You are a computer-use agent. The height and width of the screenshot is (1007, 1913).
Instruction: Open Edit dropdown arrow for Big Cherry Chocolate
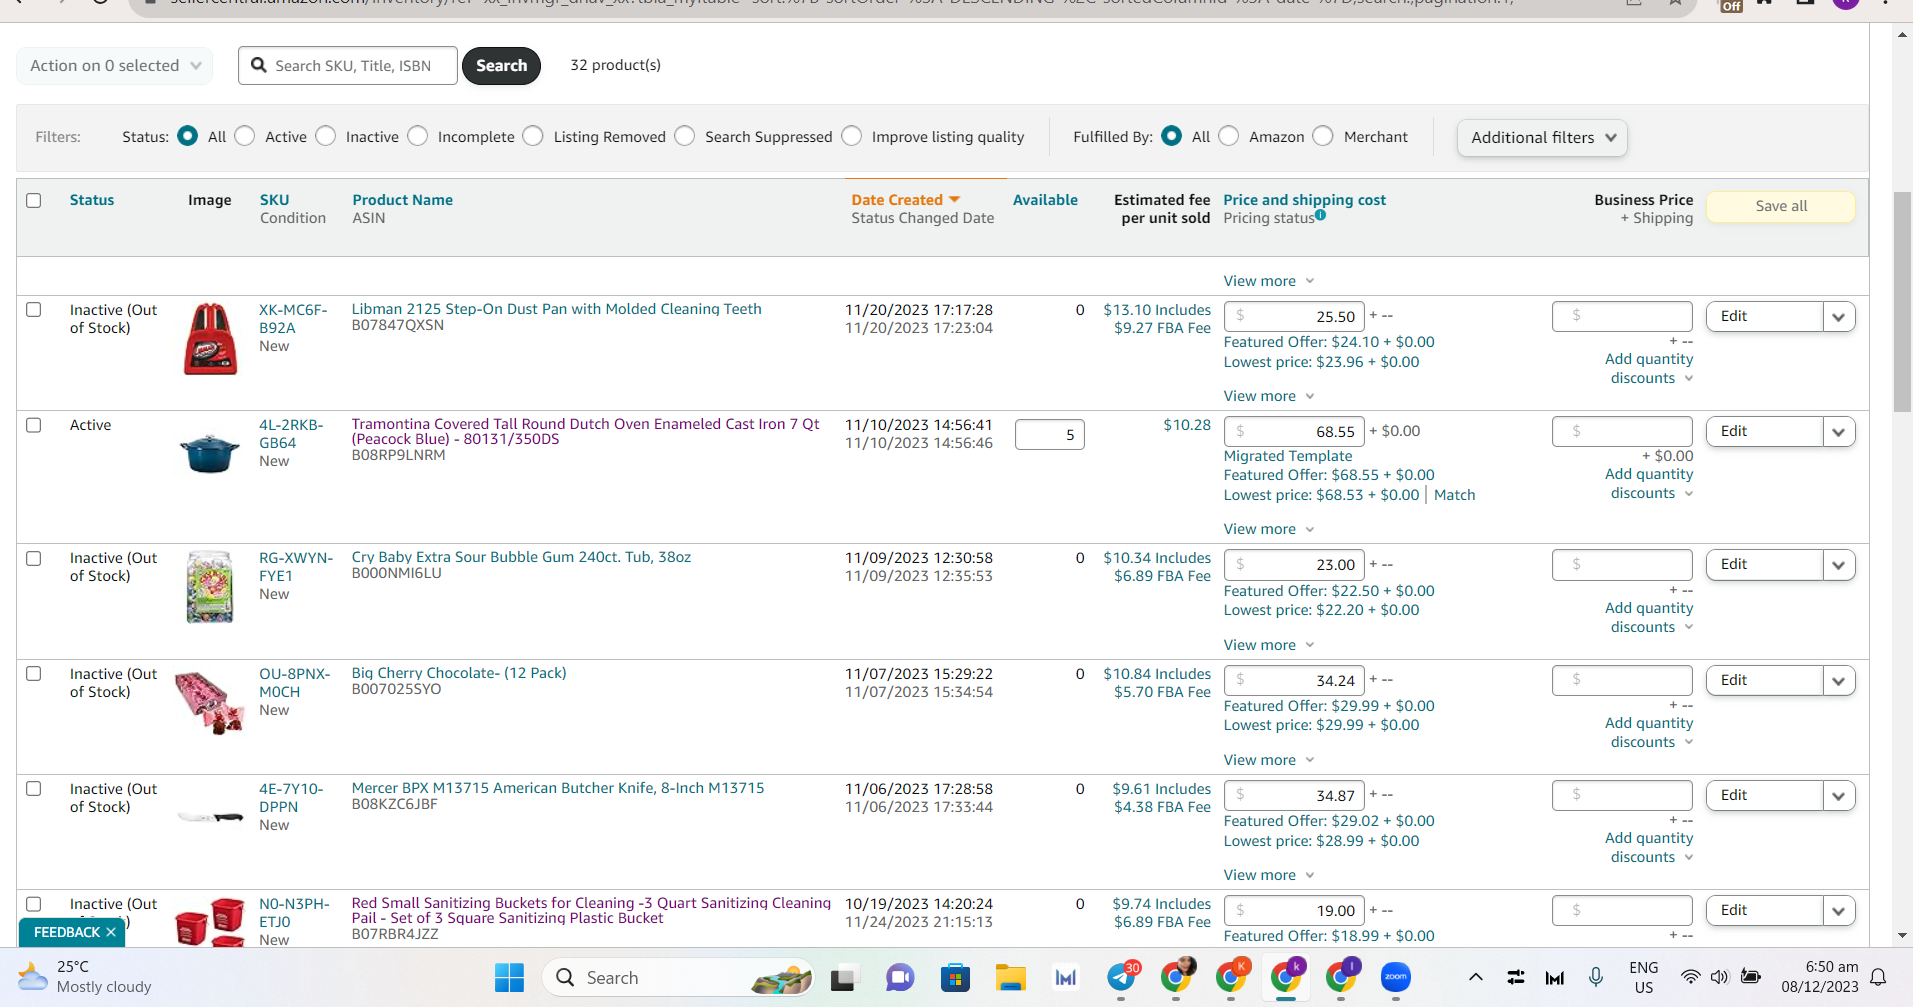[x=1839, y=681]
